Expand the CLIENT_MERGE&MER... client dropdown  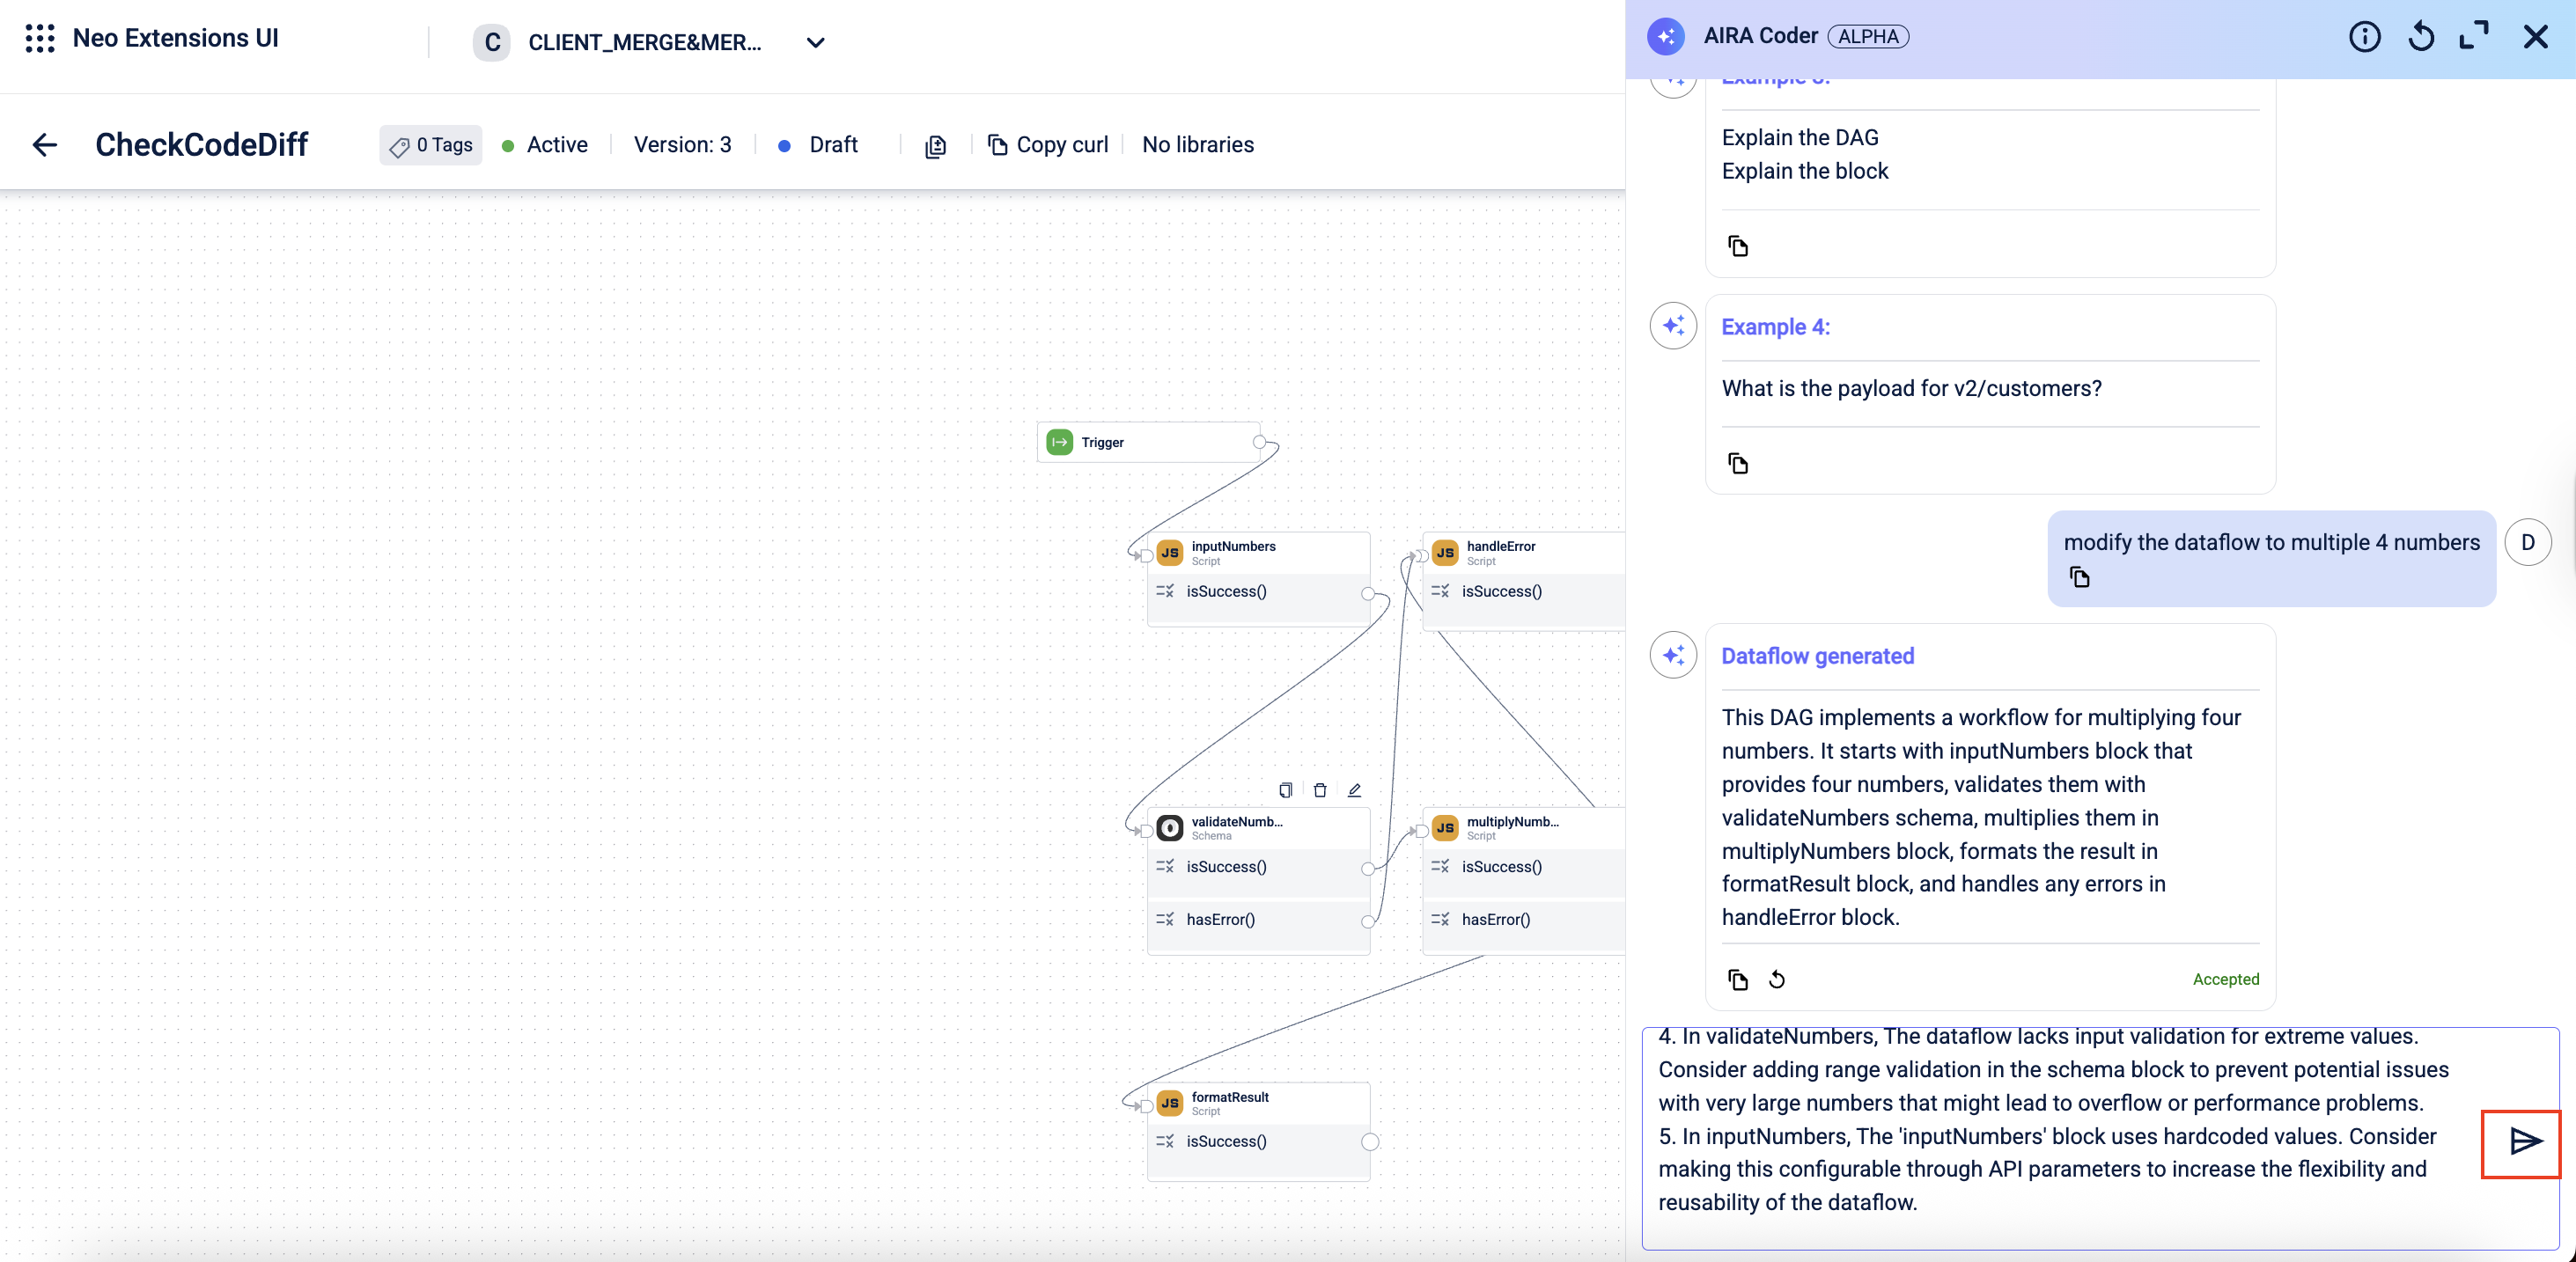815,43
